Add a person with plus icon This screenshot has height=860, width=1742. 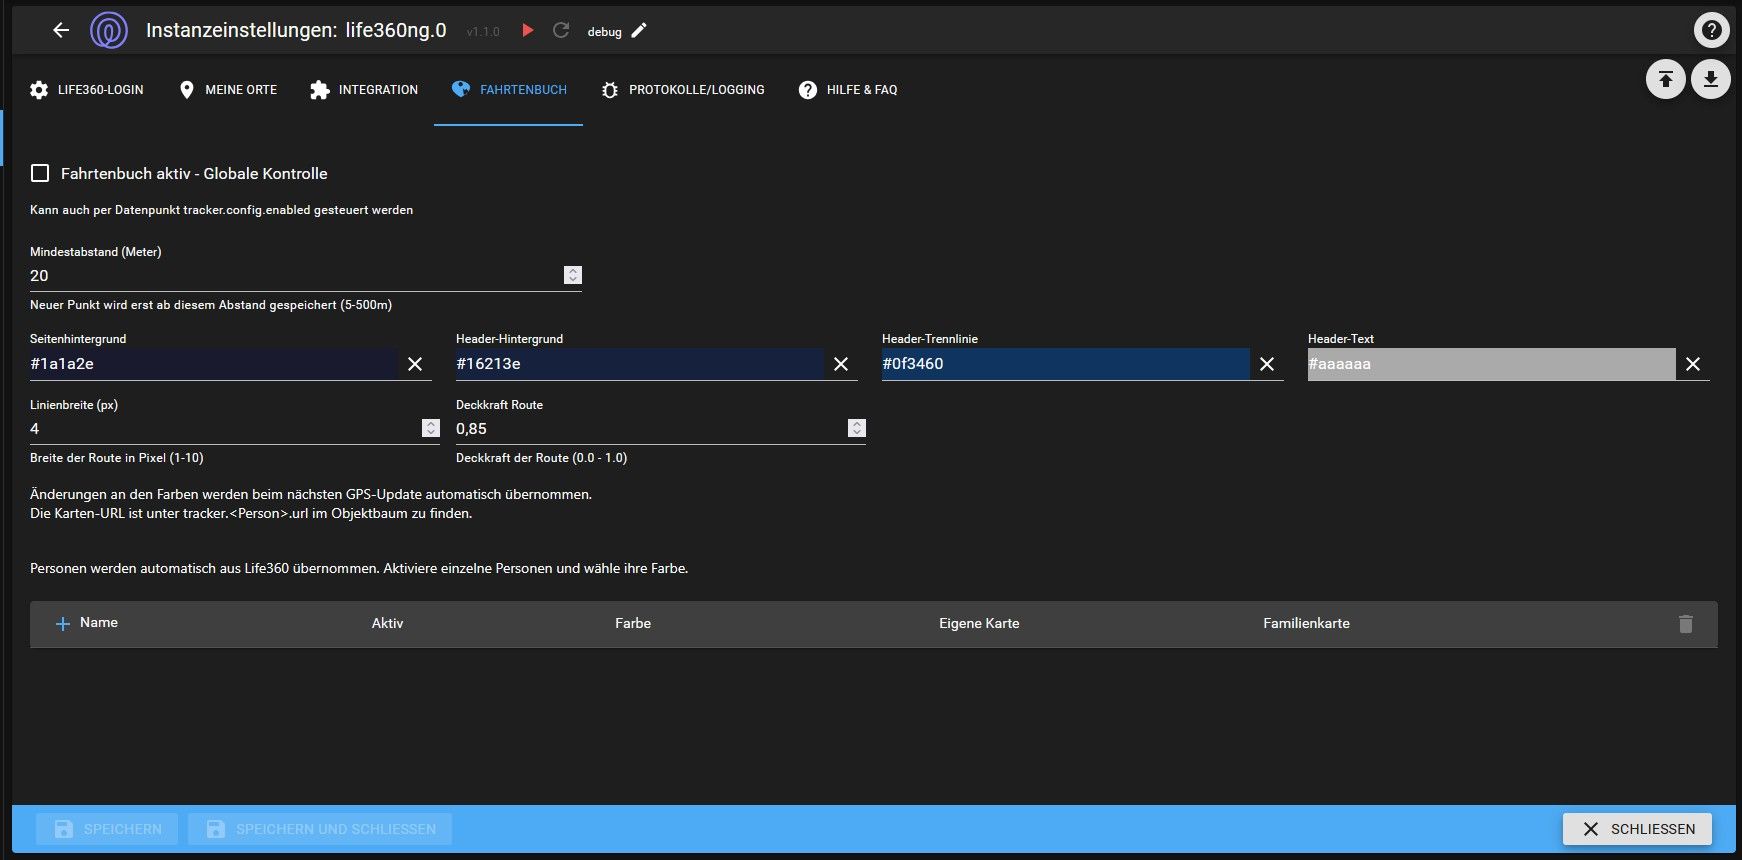[x=62, y=623]
